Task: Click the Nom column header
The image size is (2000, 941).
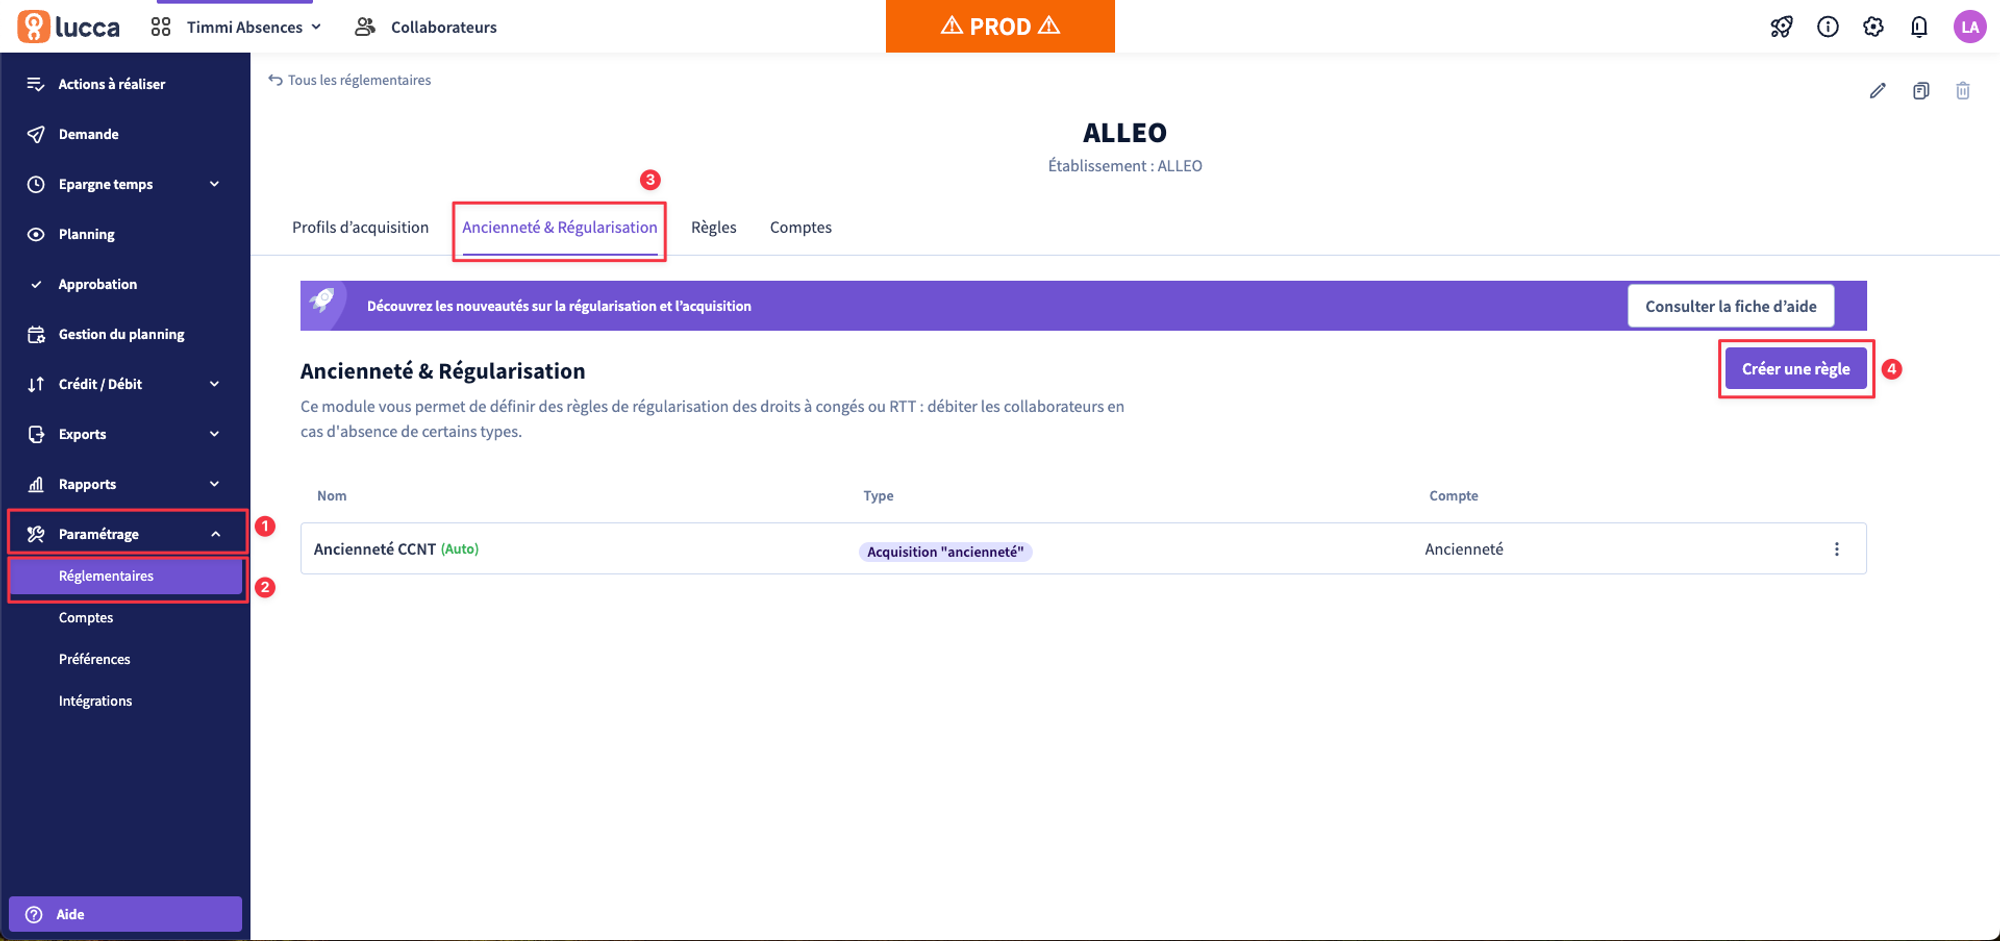Action: coord(332,496)
